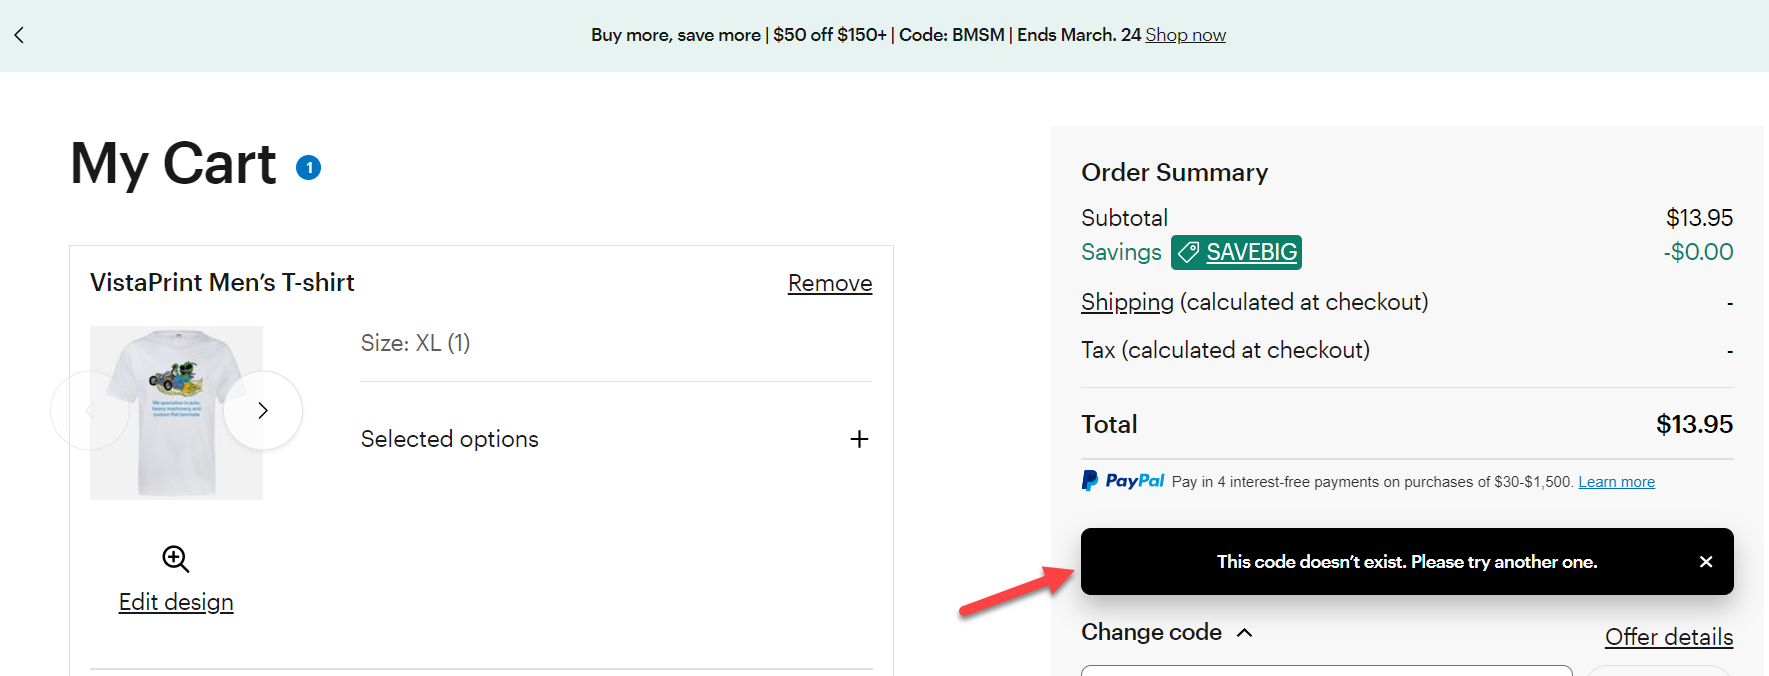Screen dimensions: 1769x676
Task: Click the back arrow in the banner
Action: 19,35
